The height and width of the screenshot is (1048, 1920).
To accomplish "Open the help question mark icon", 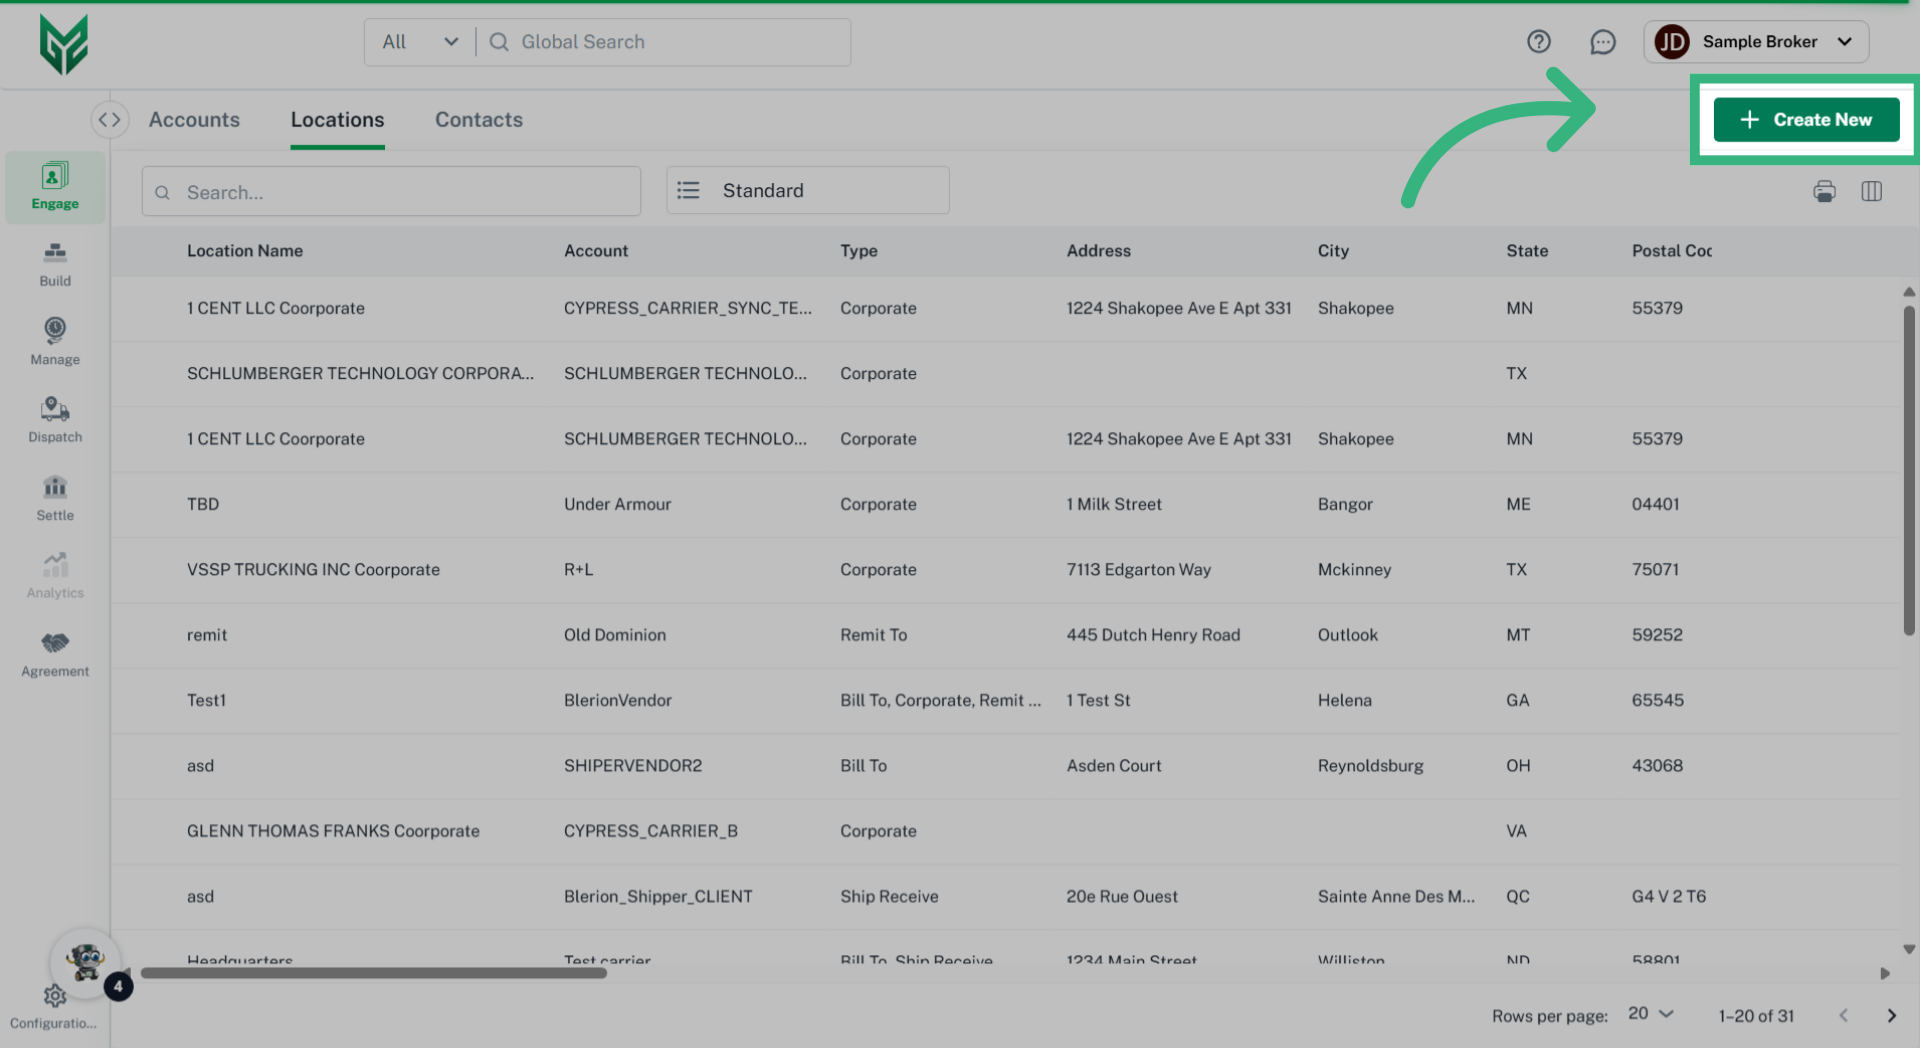I will click(x=1538, y=42).
